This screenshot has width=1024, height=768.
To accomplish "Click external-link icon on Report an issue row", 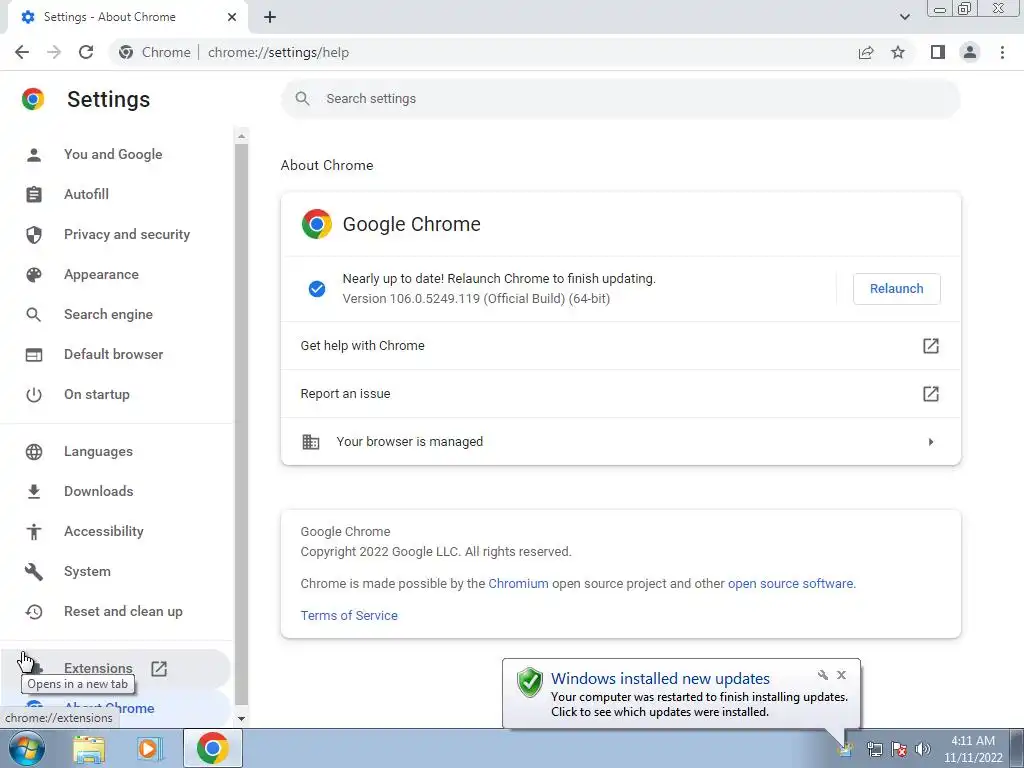I will pyautogui.click(x=931, y=394).
